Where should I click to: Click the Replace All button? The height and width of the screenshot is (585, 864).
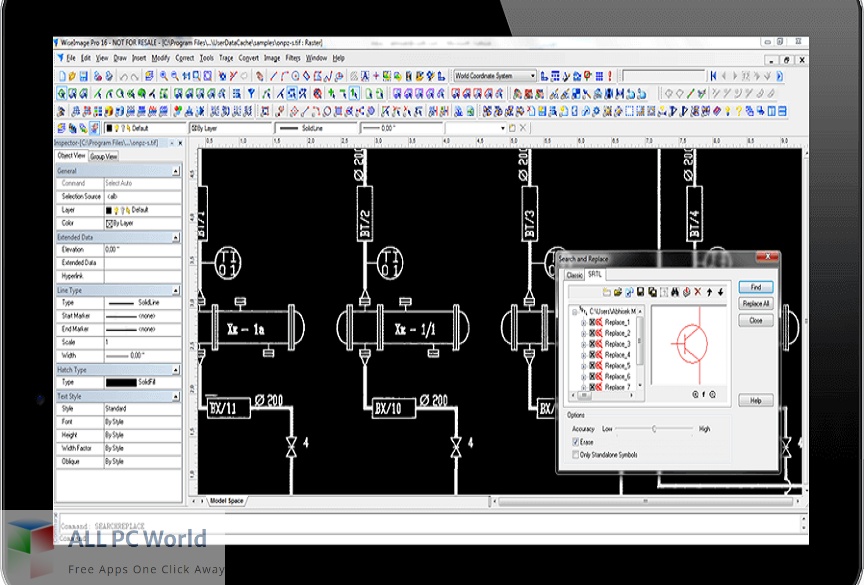pos(755,304)
